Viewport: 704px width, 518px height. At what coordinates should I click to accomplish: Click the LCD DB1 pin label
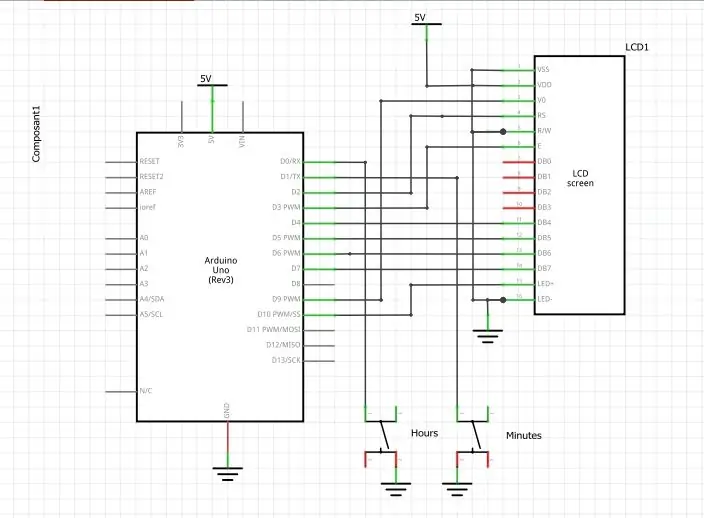[x=544, y=176]
